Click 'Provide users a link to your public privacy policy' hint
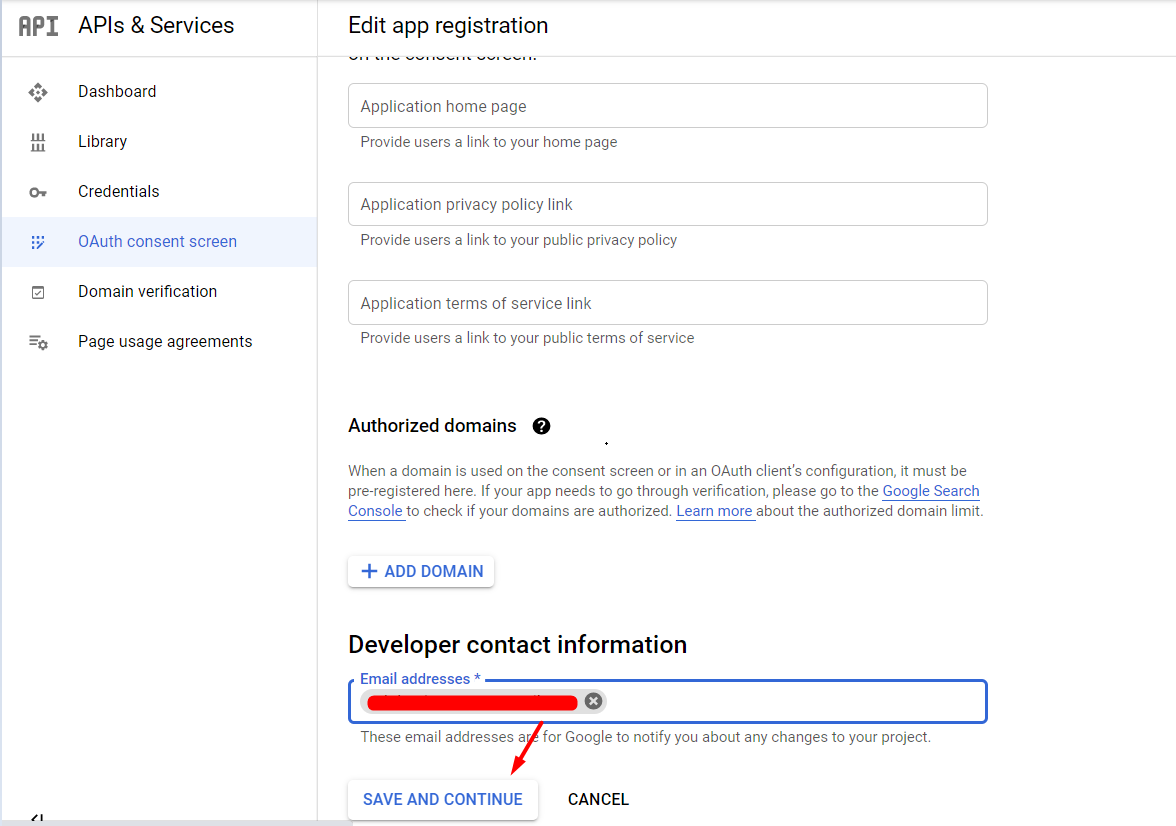The height and width of the screenshot is (826, 1176). pos(519,240)
